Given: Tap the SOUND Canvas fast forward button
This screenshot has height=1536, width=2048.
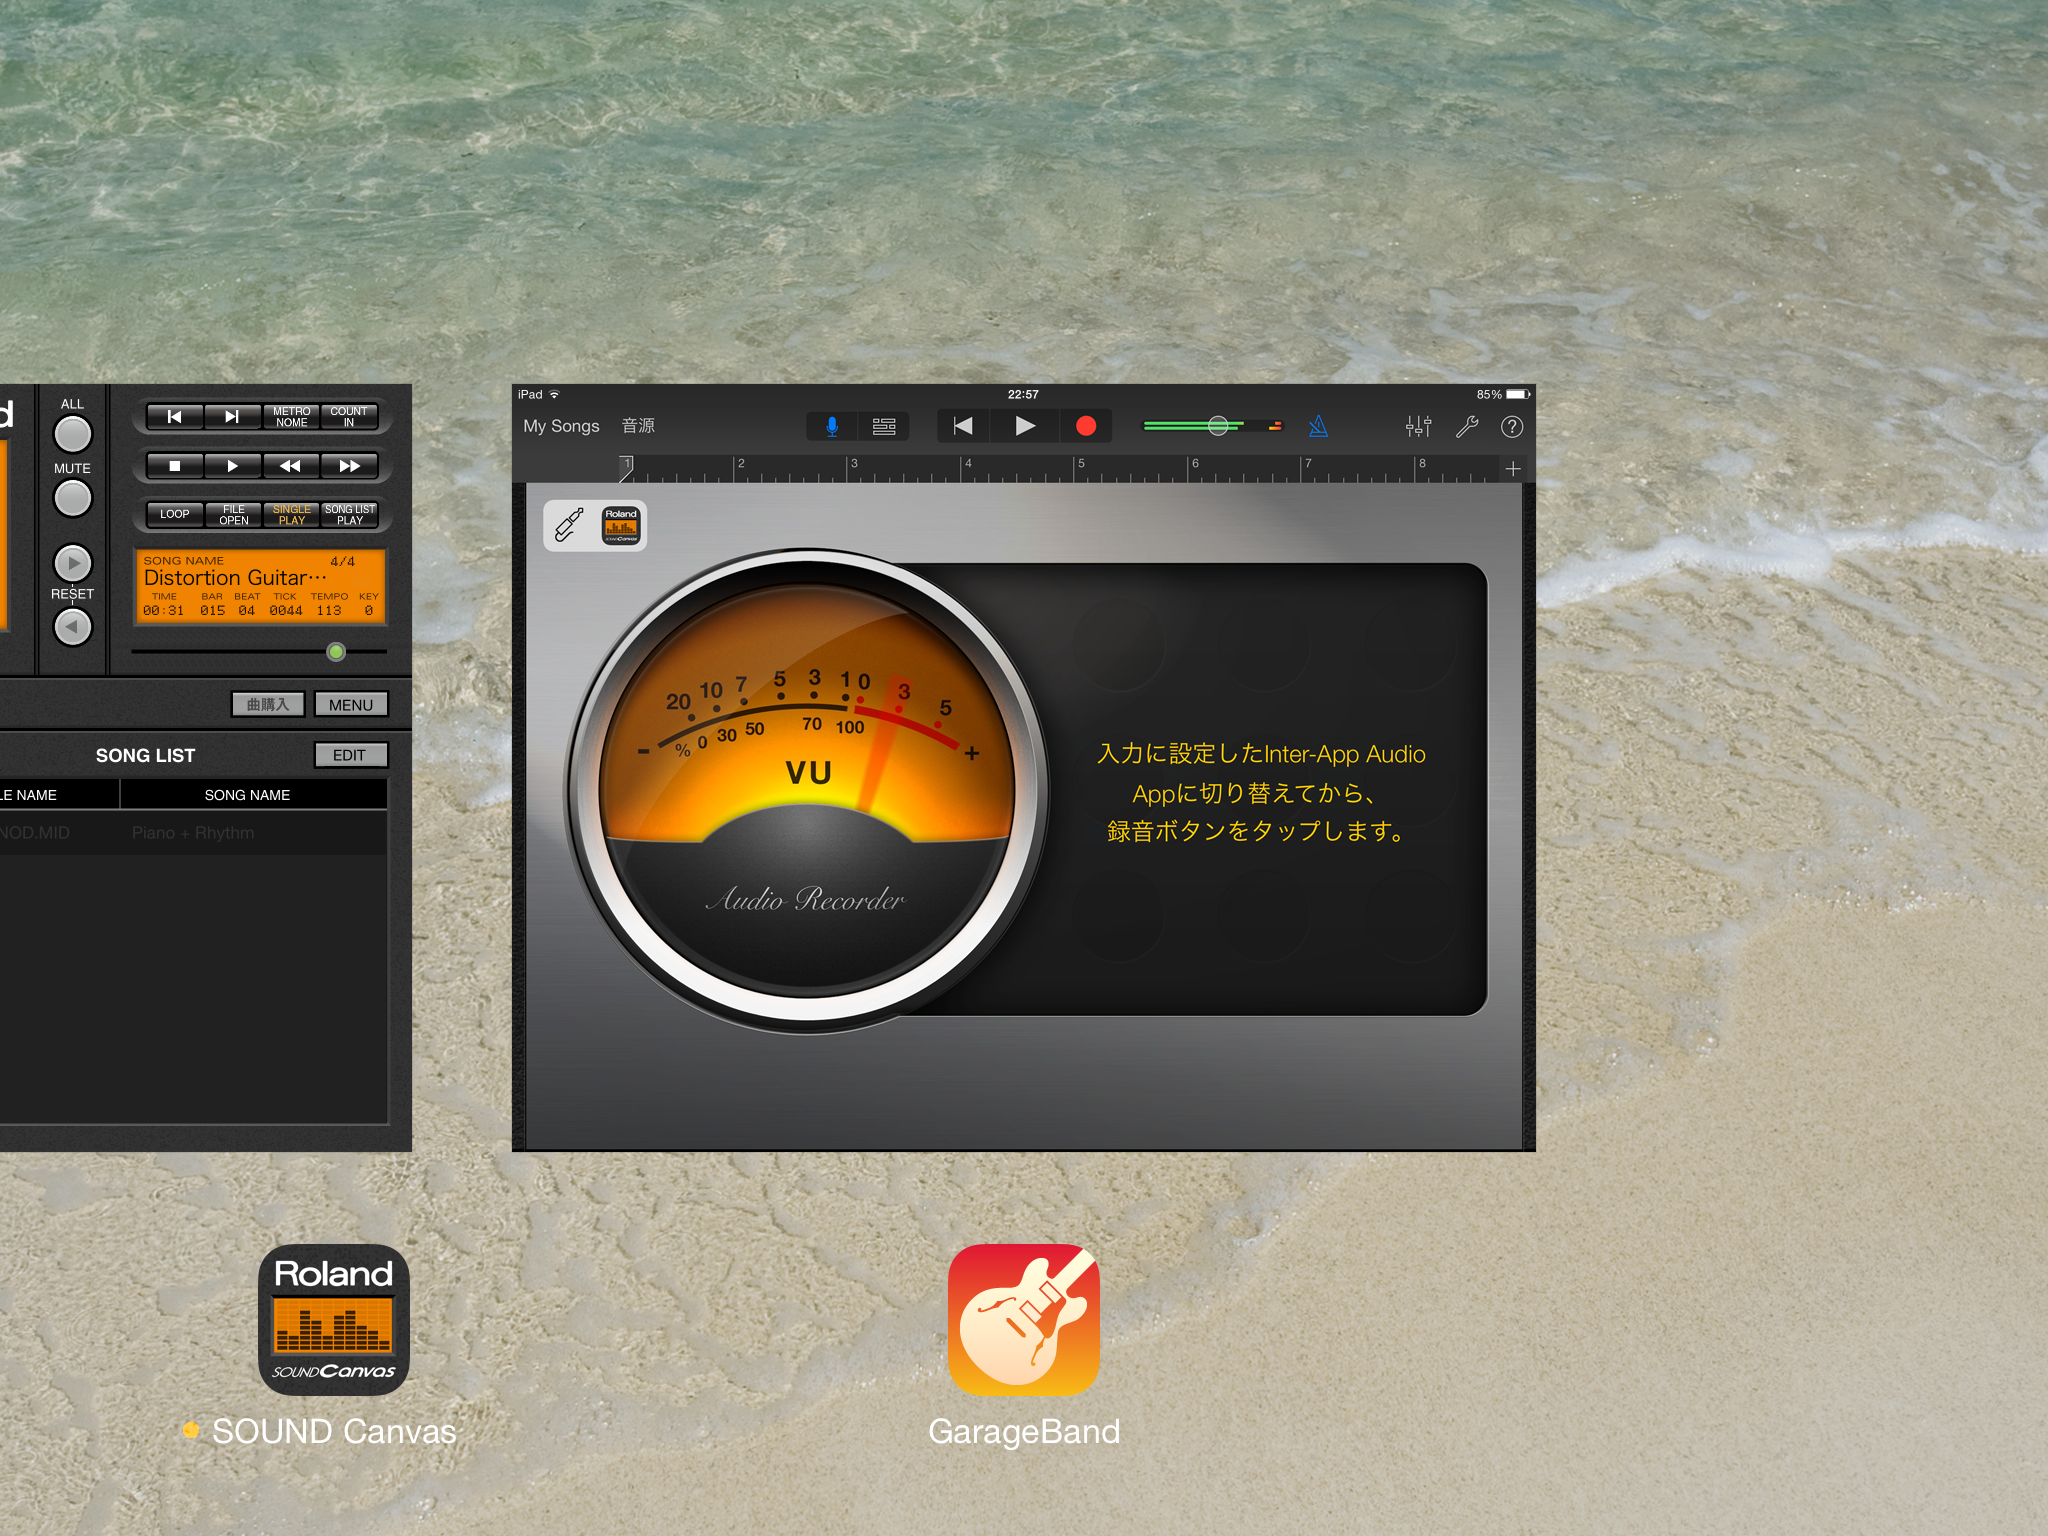Looking at the screenshot, I should click(x=349, y=466).
